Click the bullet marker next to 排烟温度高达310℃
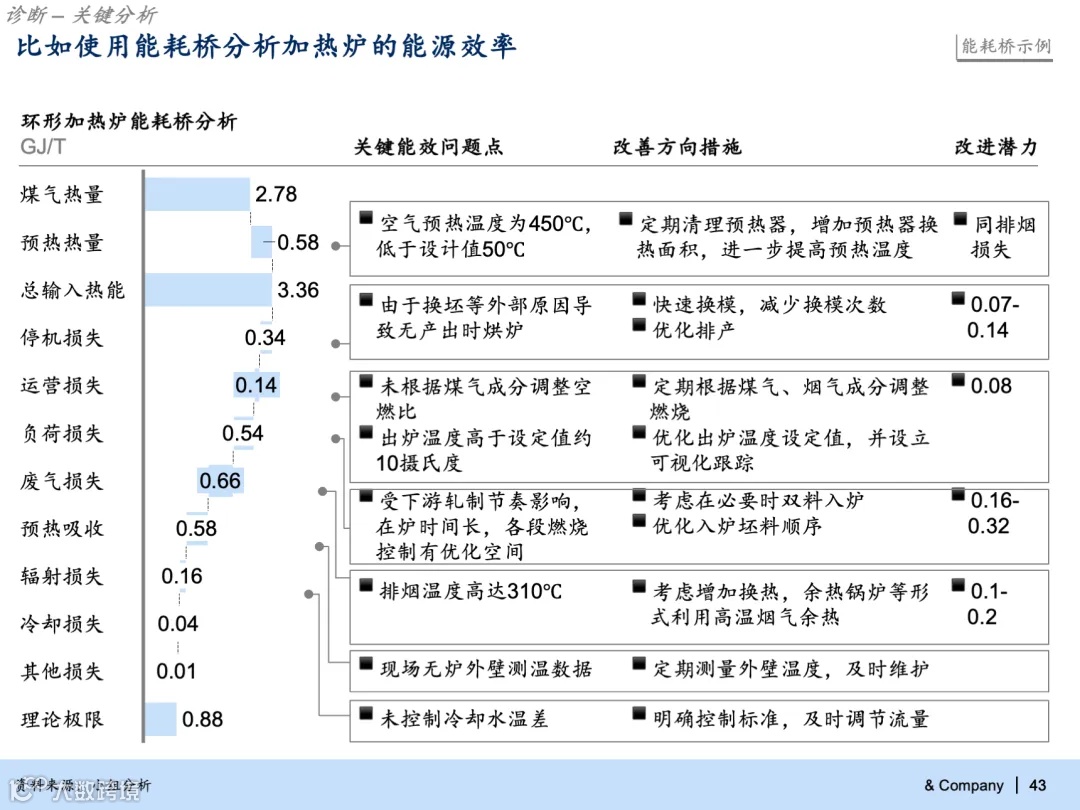The width and height of the screenshot is (1080, 810). coord(365,584)
